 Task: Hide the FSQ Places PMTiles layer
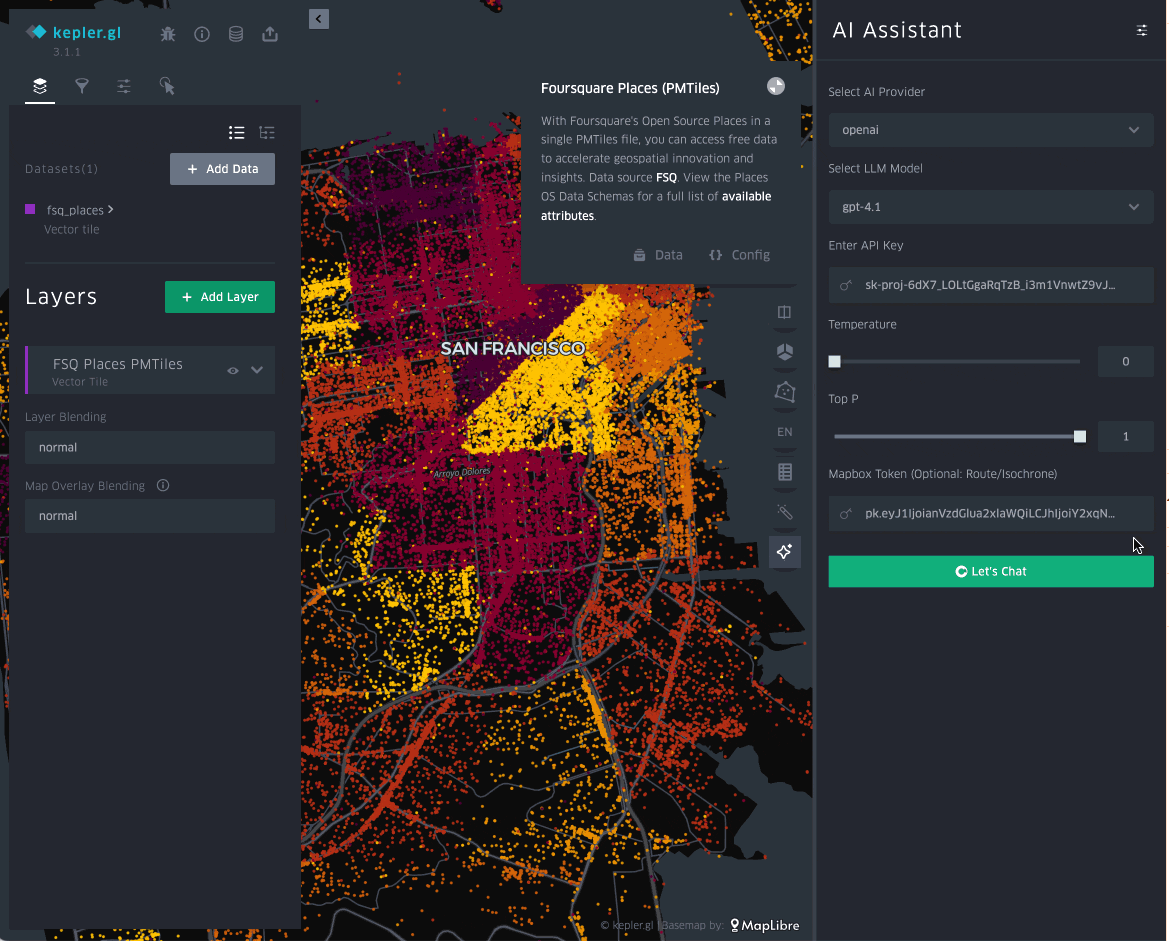(x=233, y=371)
